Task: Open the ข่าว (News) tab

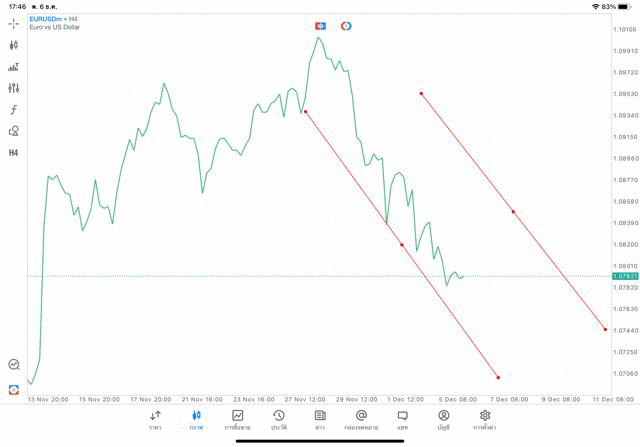Action: coord(320,420)
